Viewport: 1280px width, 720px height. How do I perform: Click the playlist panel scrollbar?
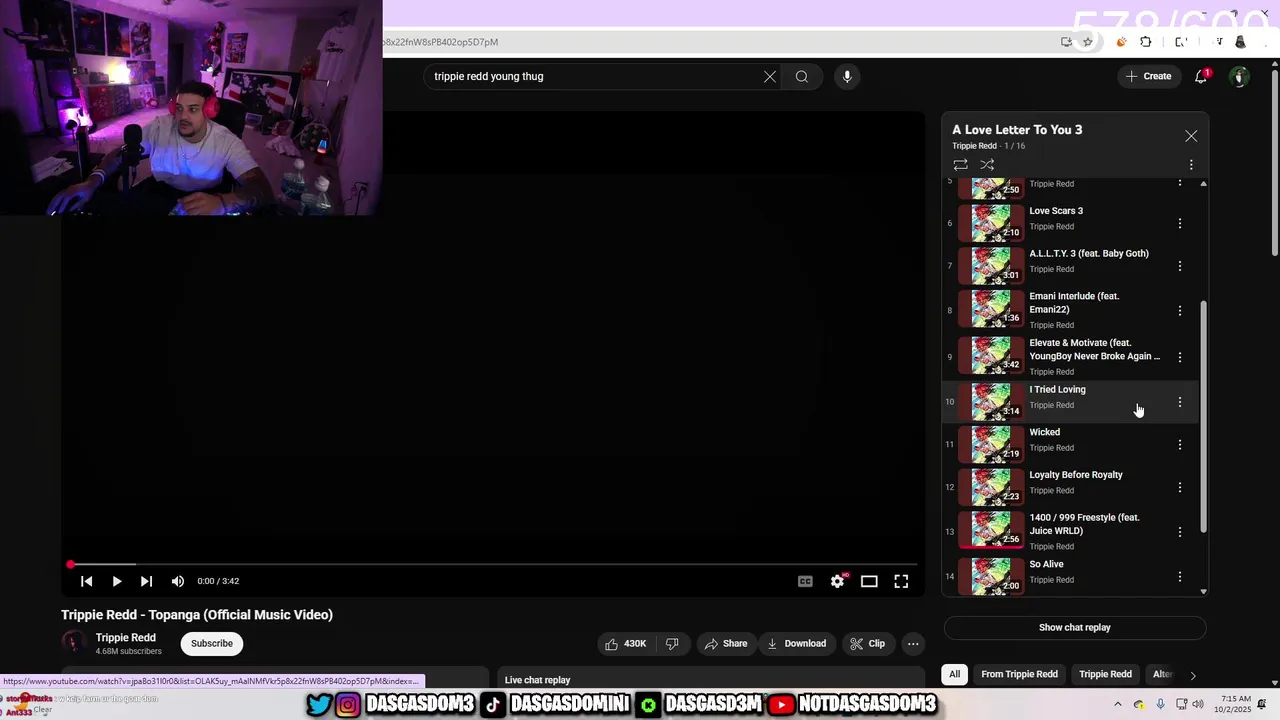1203,416
